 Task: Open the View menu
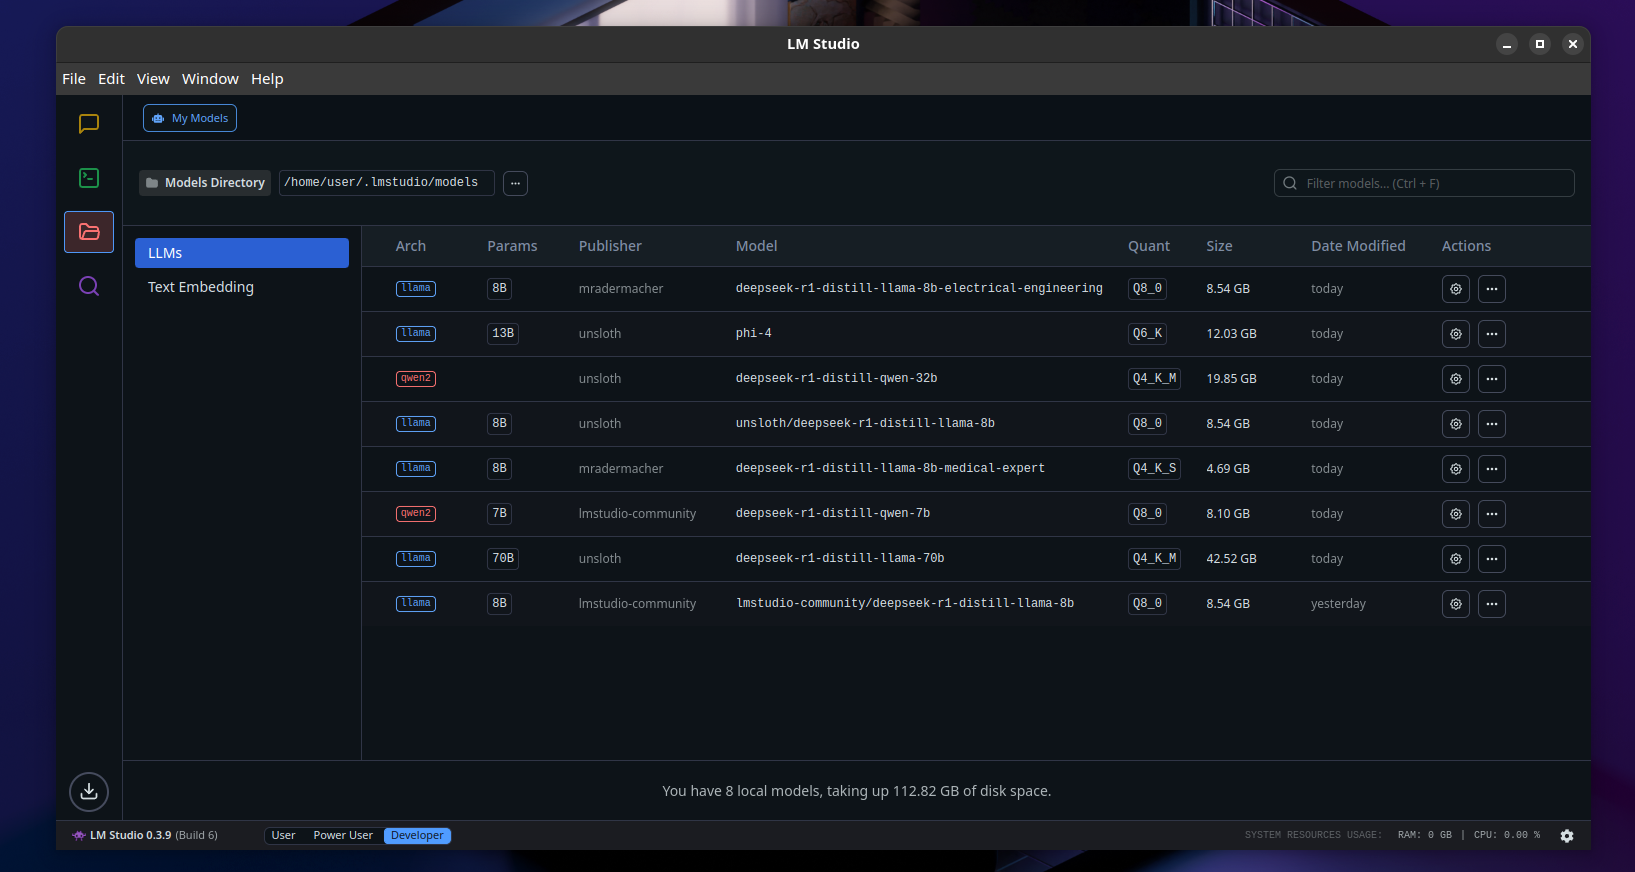pos(153,79)
